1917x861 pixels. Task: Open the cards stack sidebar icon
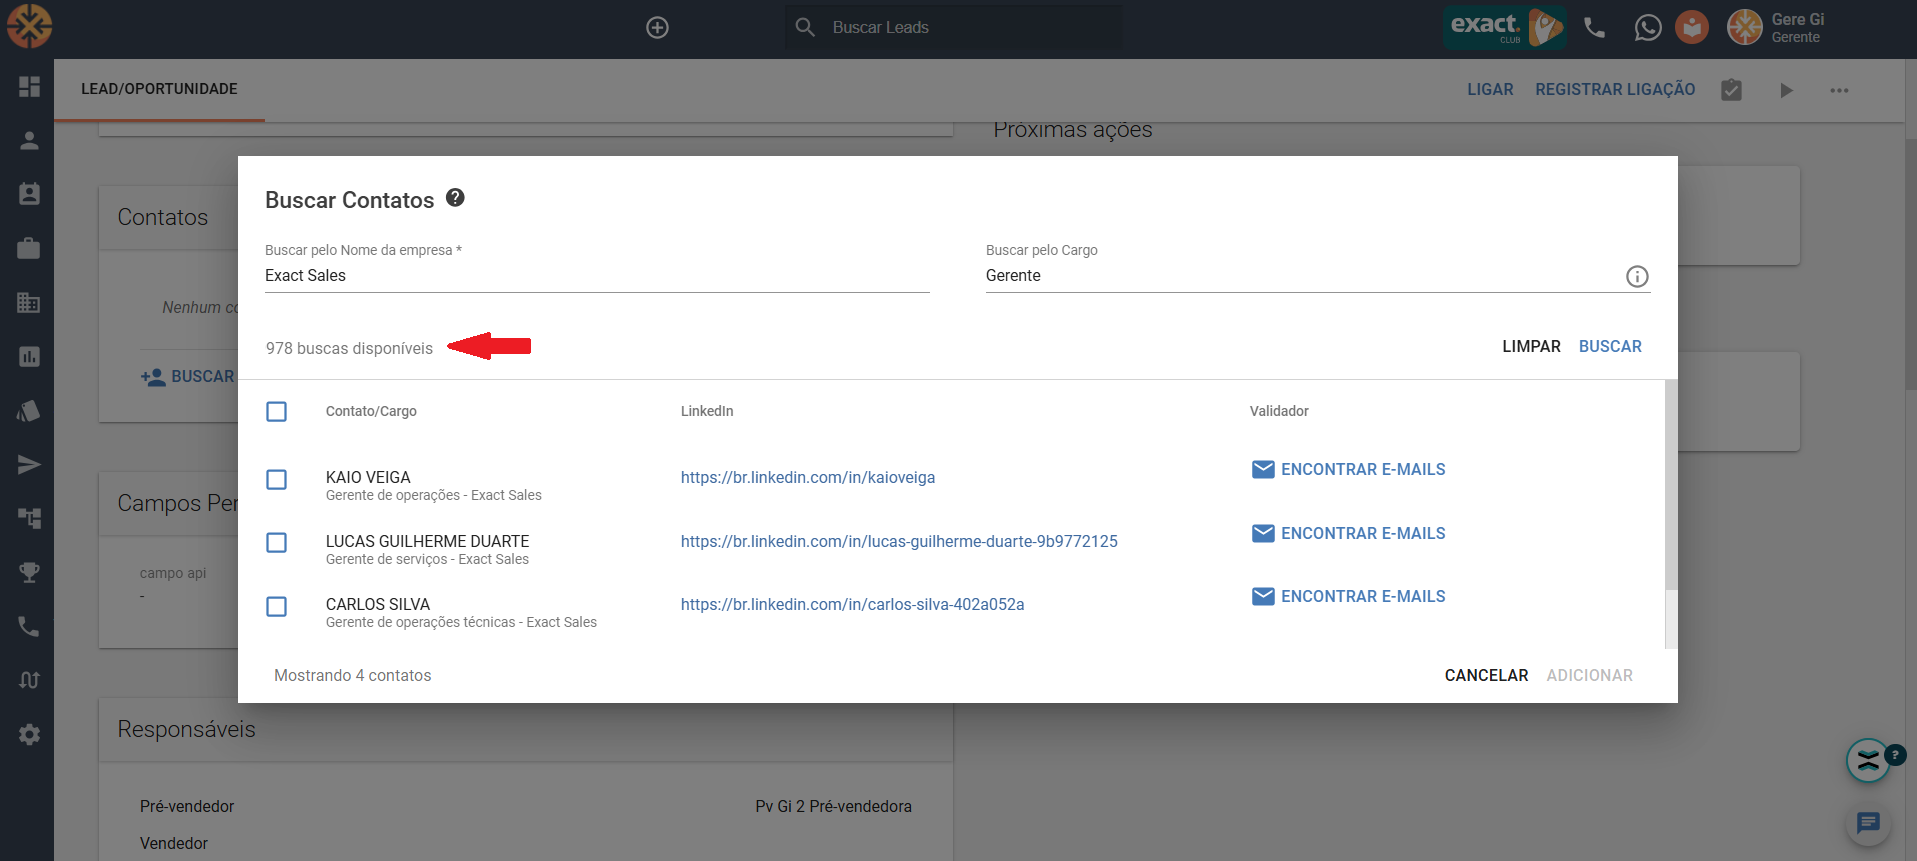[29, 410]
